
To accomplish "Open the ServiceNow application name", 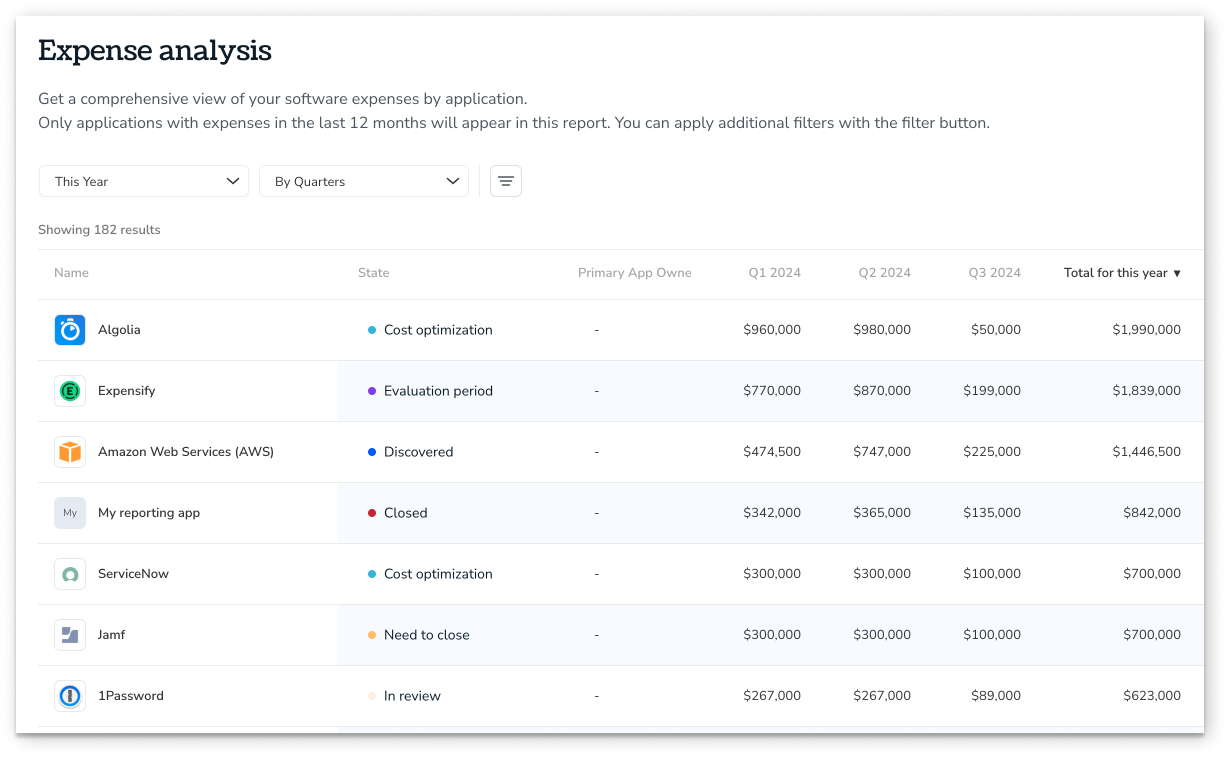I will point(133,574).
